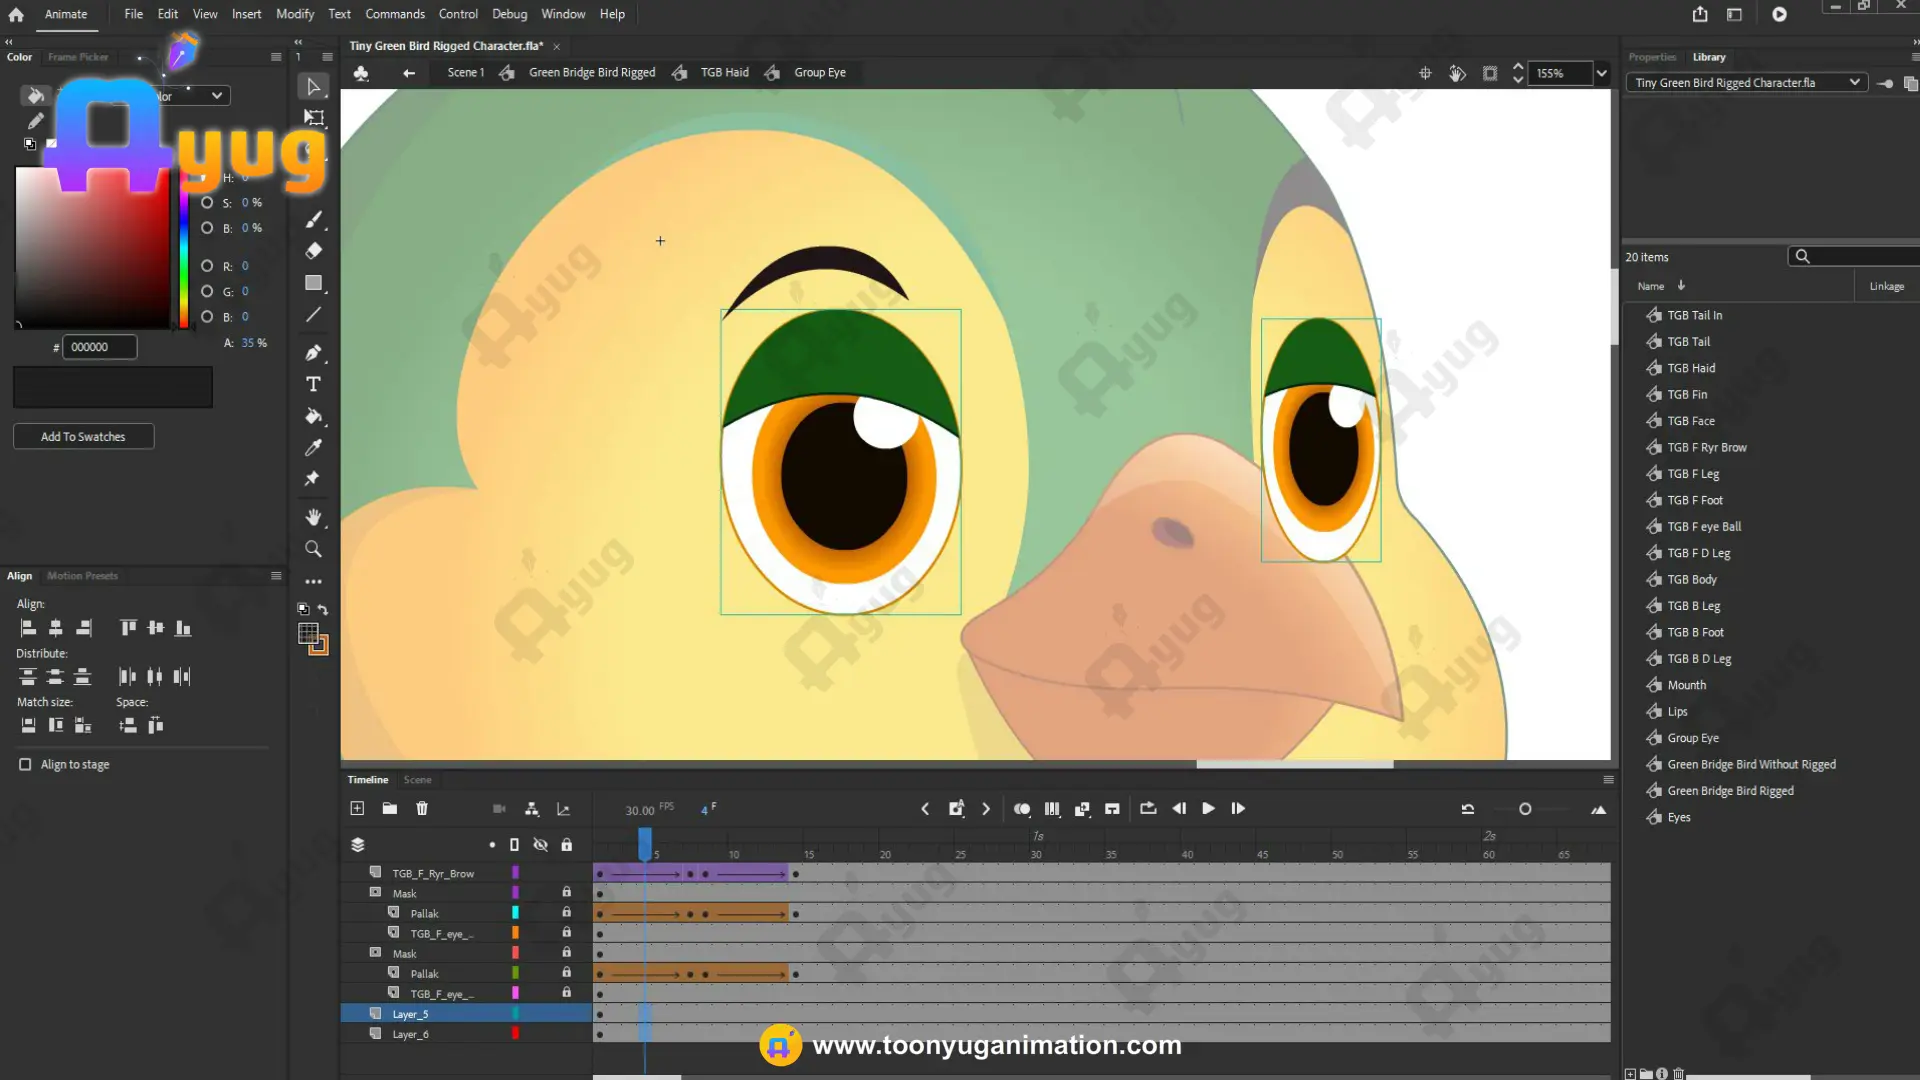Click the new layer icon in Timeline

click(357, 808)
